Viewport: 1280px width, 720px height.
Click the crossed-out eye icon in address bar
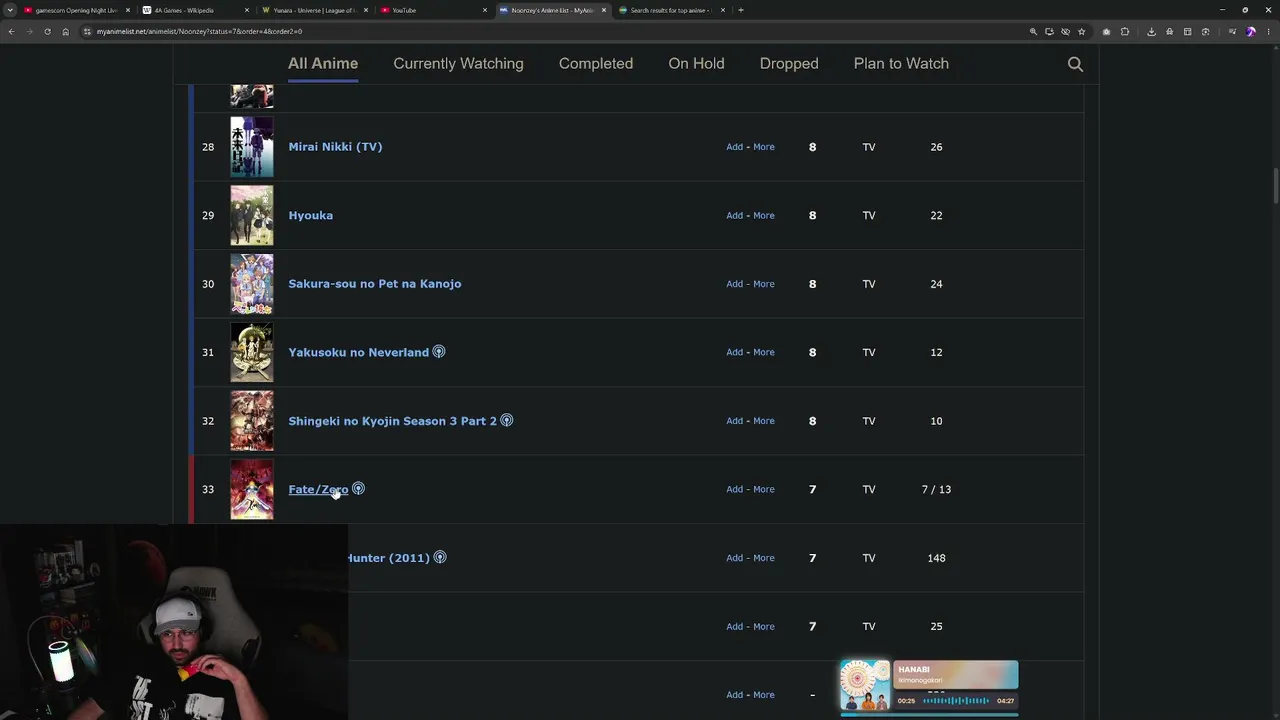(x=1065, y=31)
